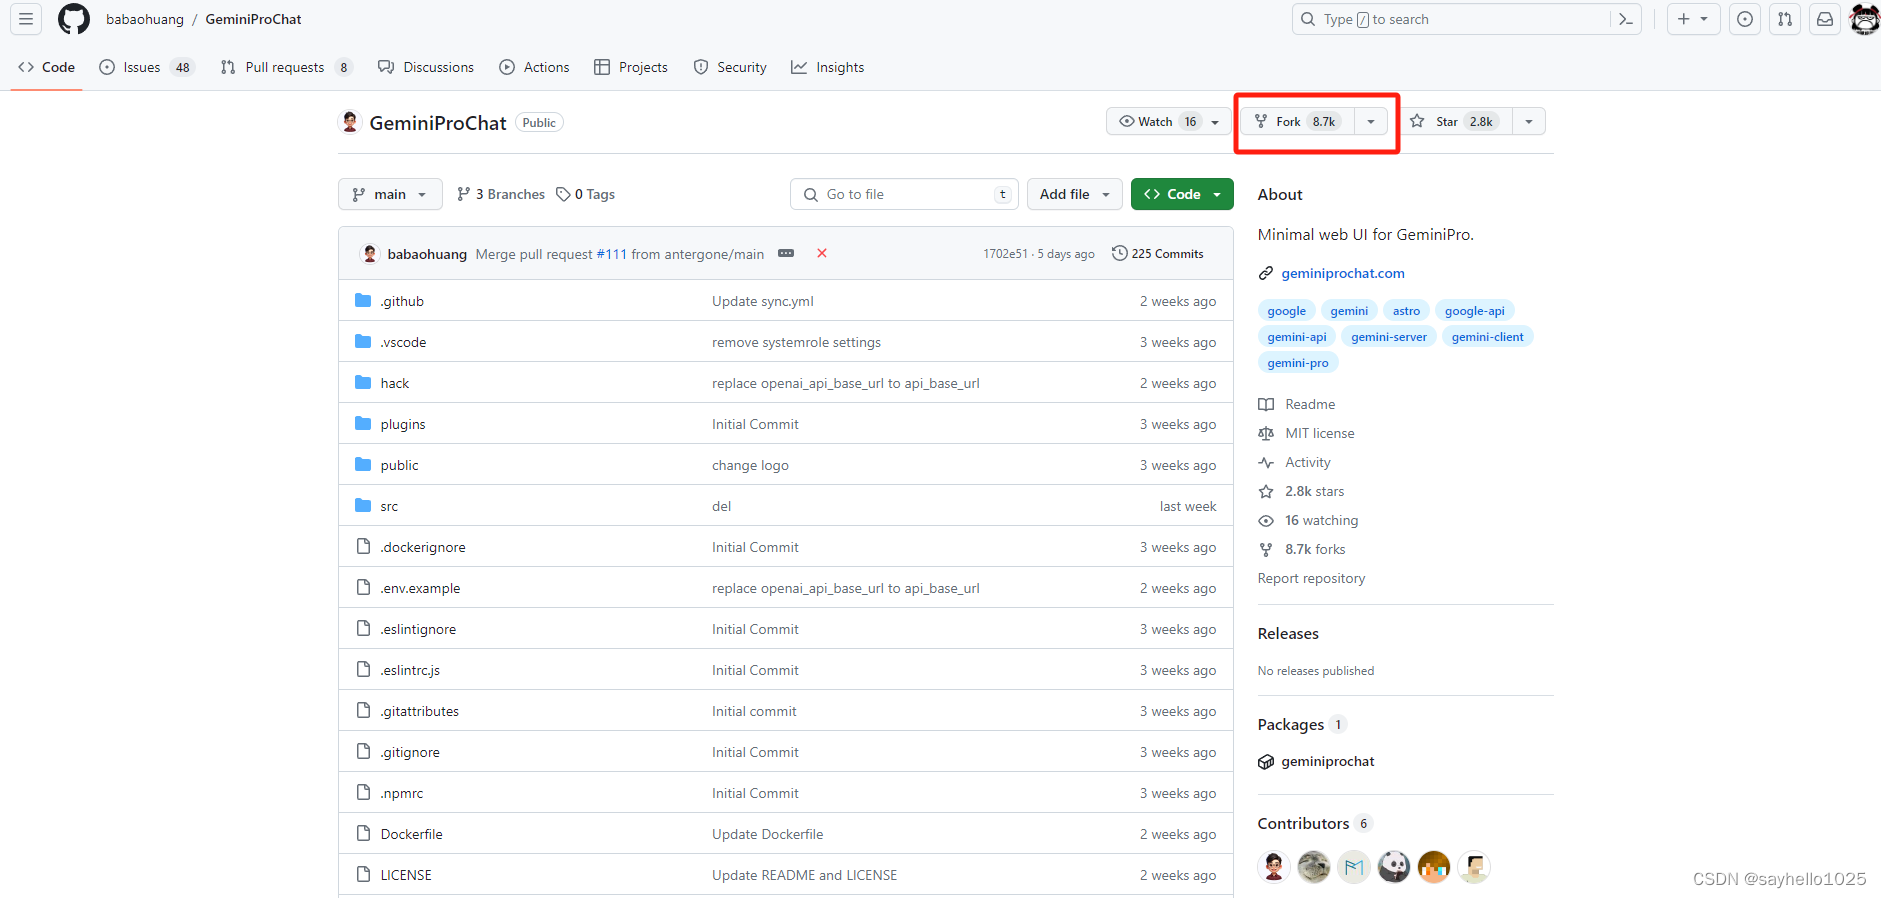Screen dimensions: 1881x898
Task: Open the Add file dropdown
Action: click(1075, 194)
